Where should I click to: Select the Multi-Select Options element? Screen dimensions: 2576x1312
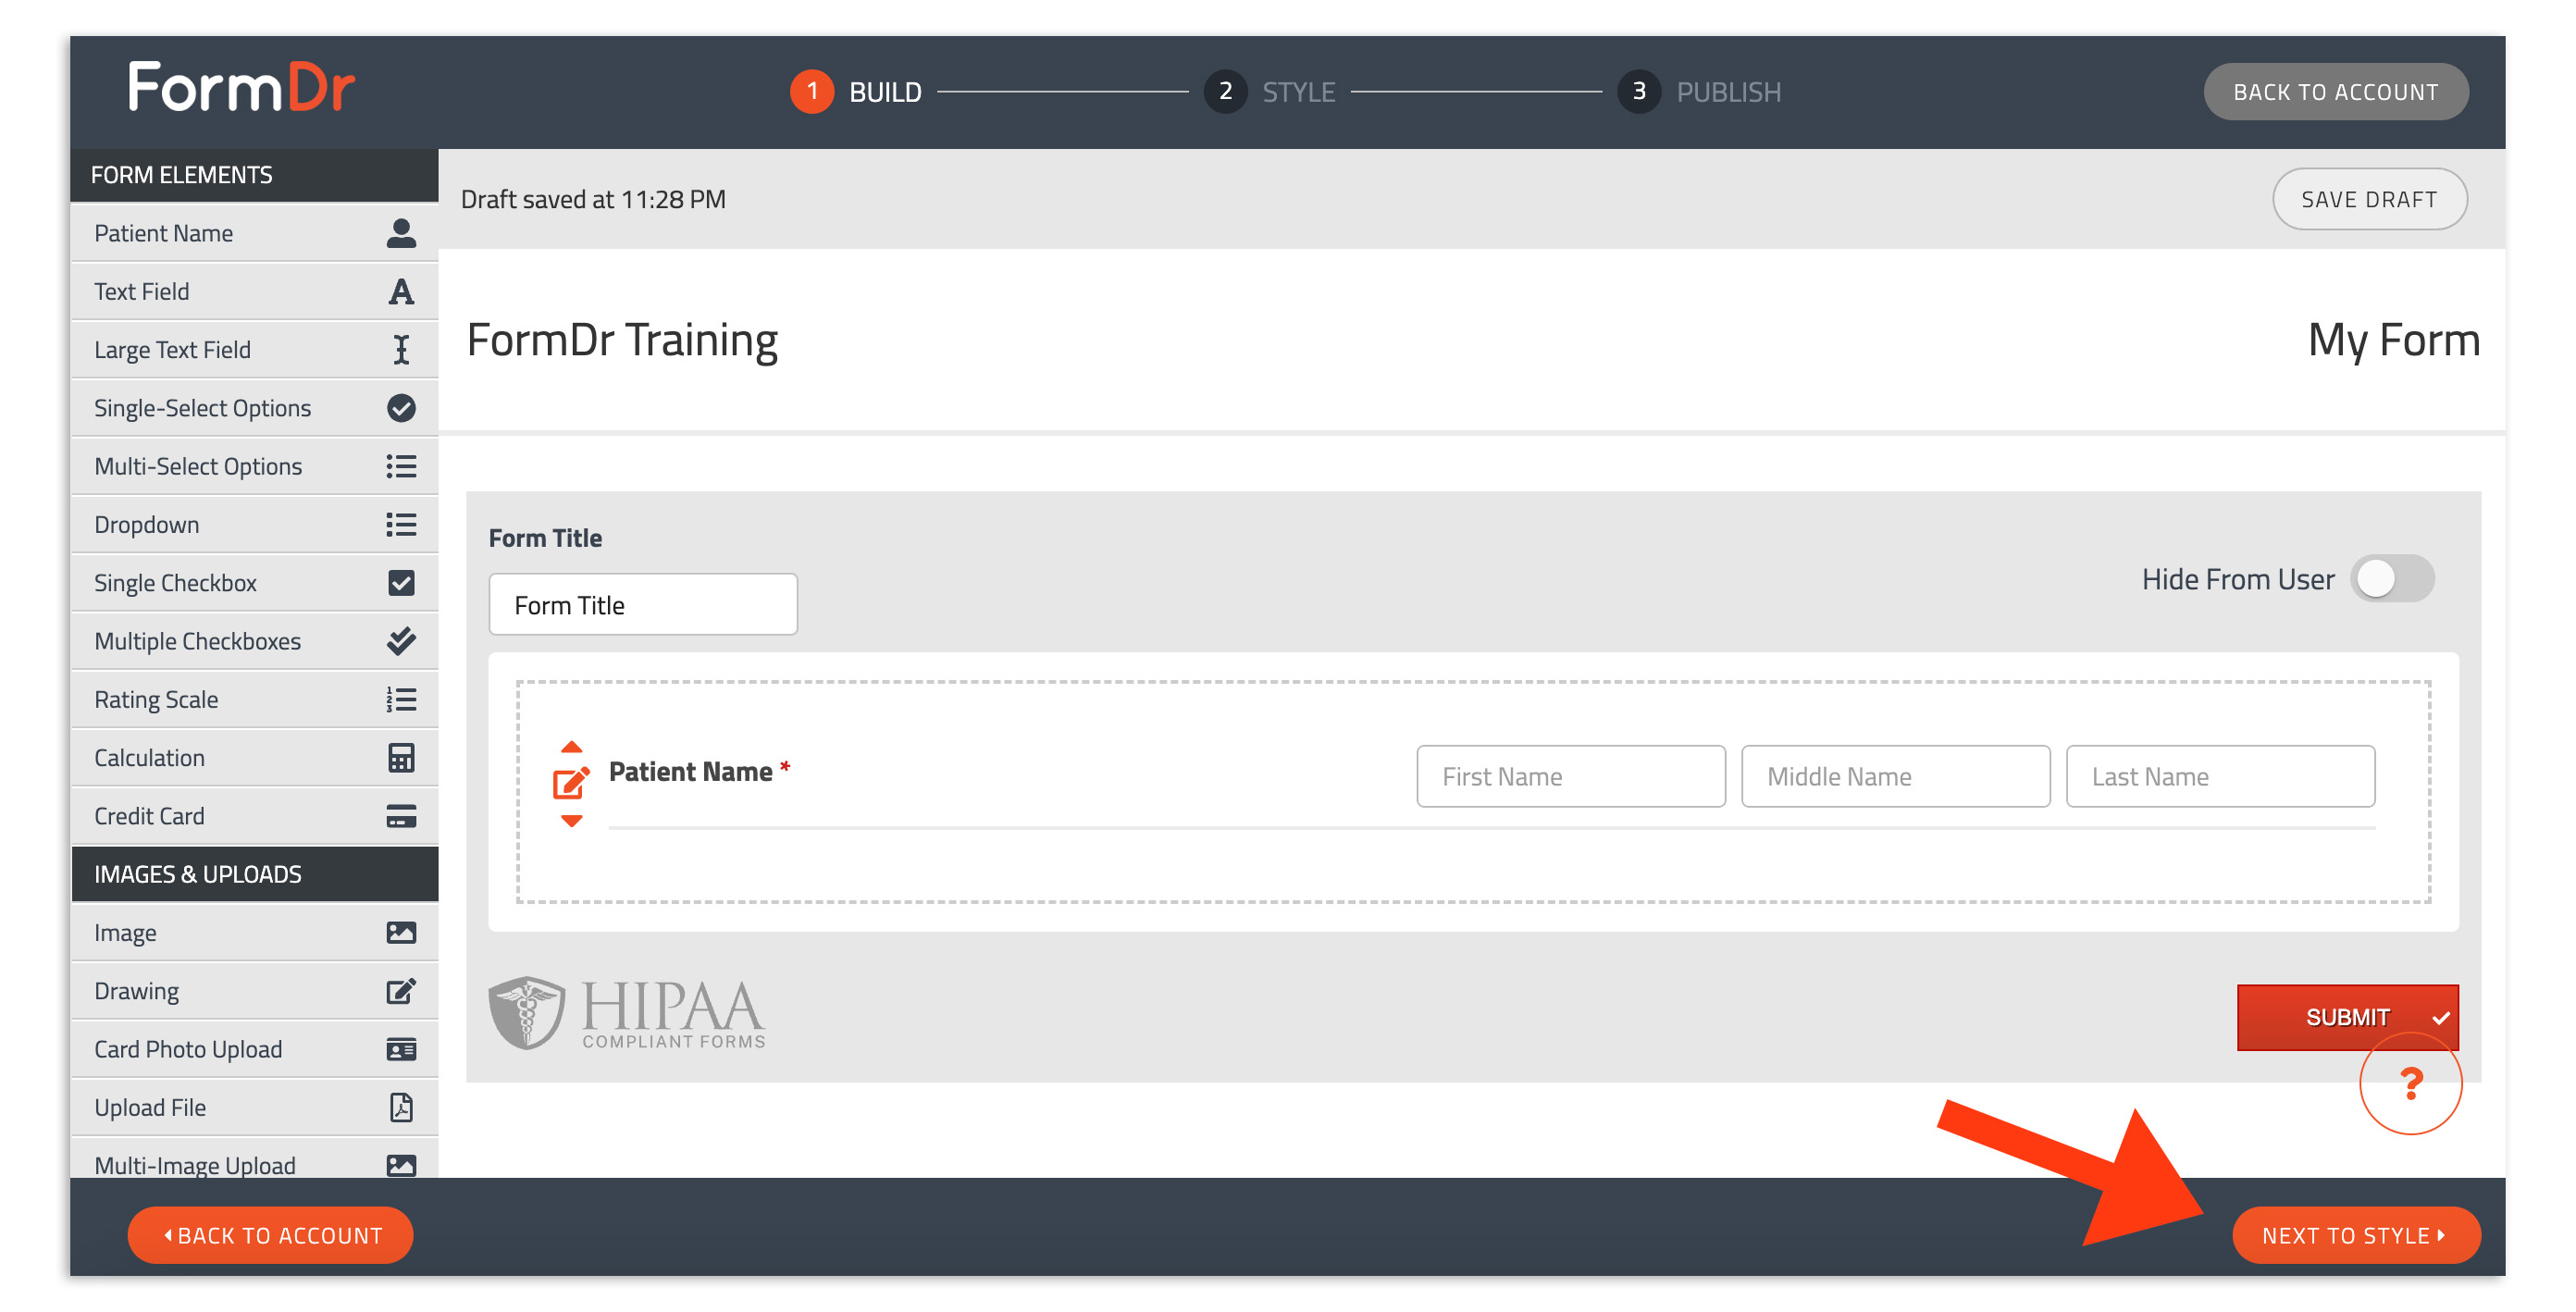[255, 466]
